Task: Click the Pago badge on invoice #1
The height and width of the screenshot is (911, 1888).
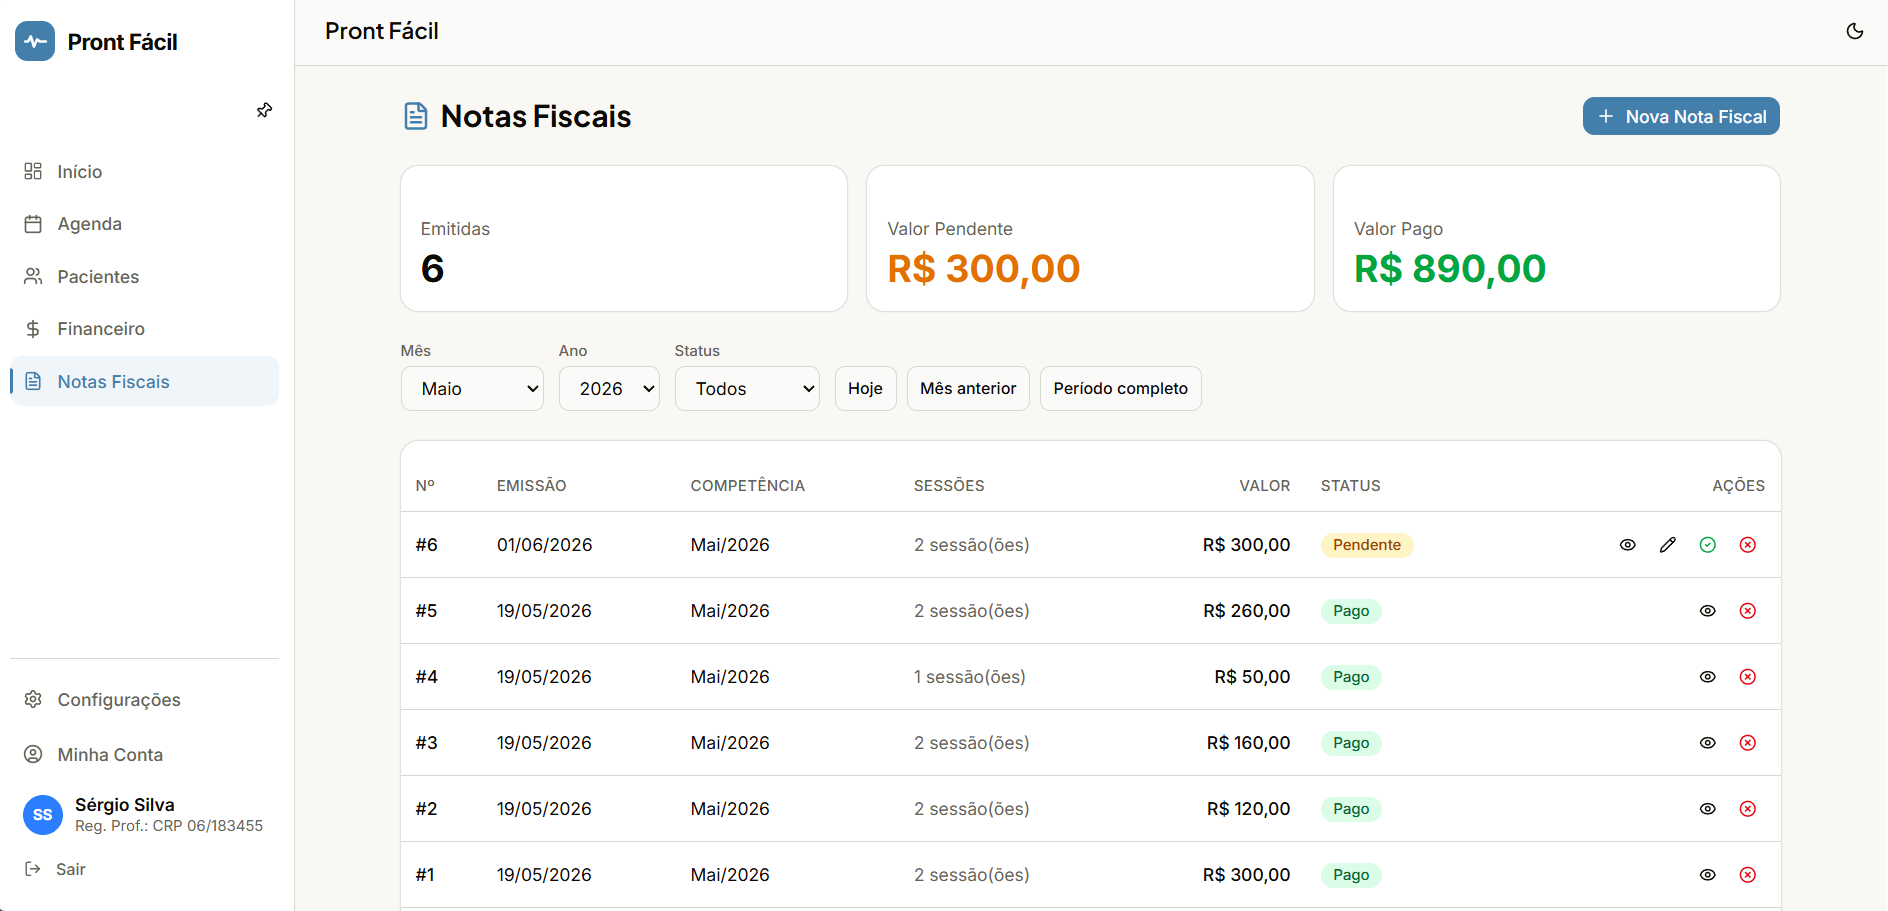Action: (1351, 875)
